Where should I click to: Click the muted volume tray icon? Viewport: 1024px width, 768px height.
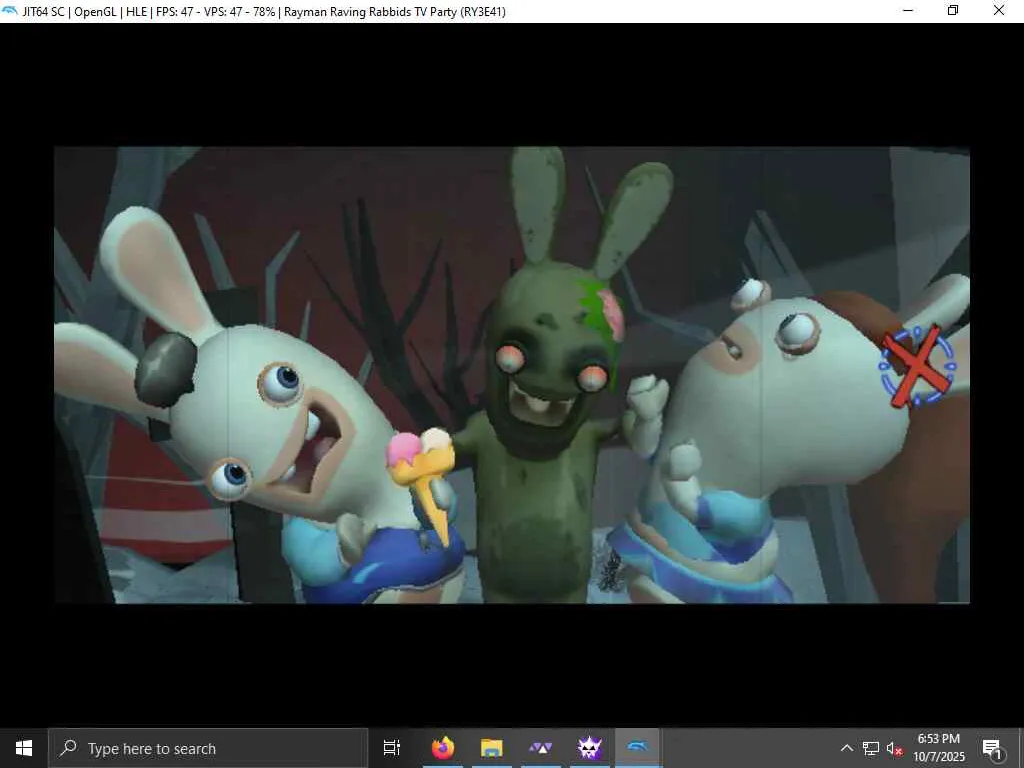tap(895, 749)
